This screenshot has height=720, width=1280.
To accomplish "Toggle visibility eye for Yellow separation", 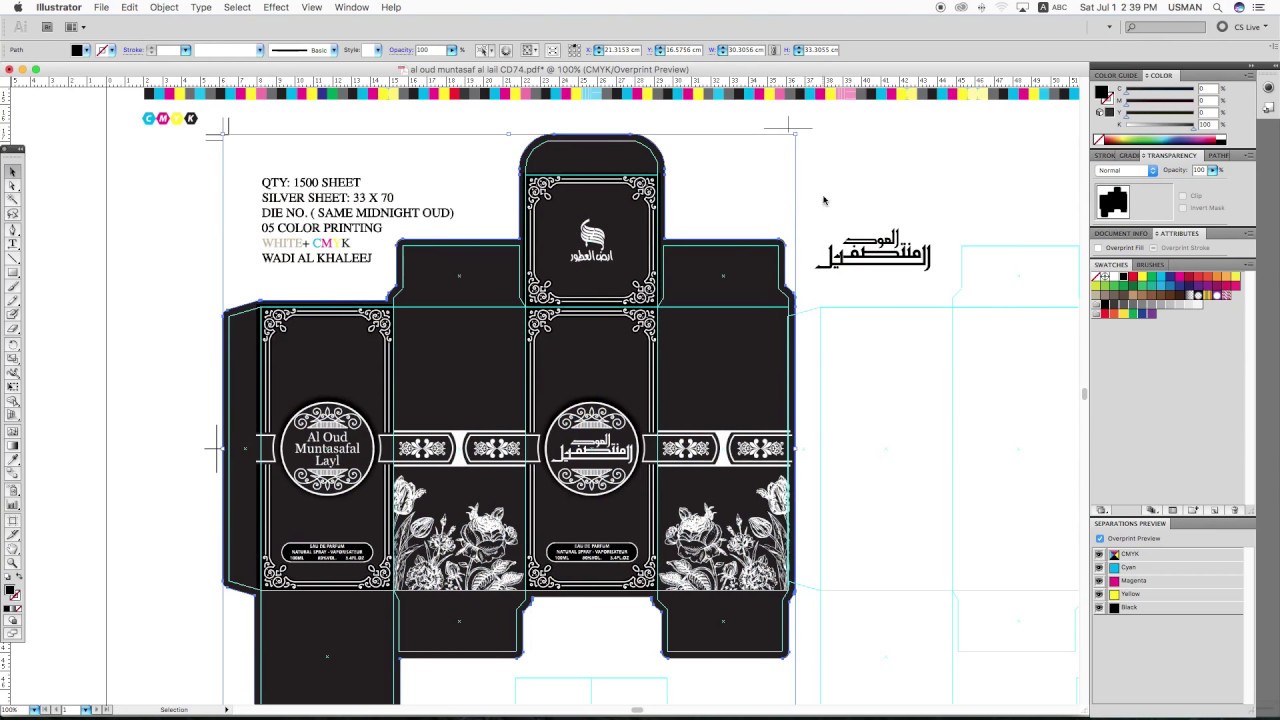I will (1098, 594).
